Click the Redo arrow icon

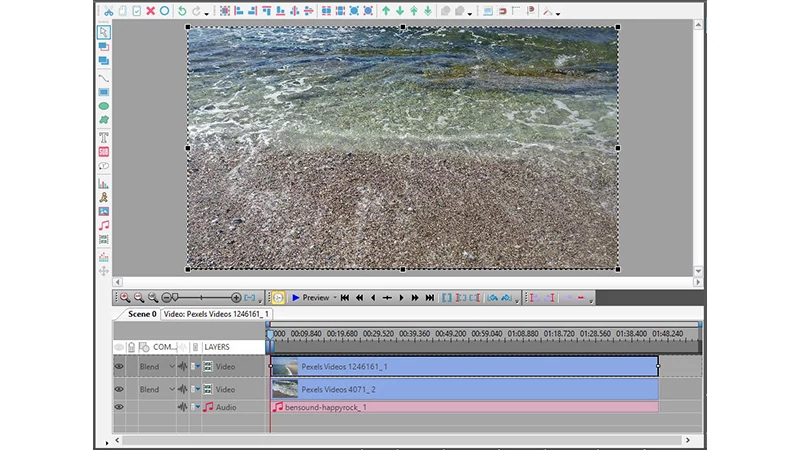(x=196, y=11)
